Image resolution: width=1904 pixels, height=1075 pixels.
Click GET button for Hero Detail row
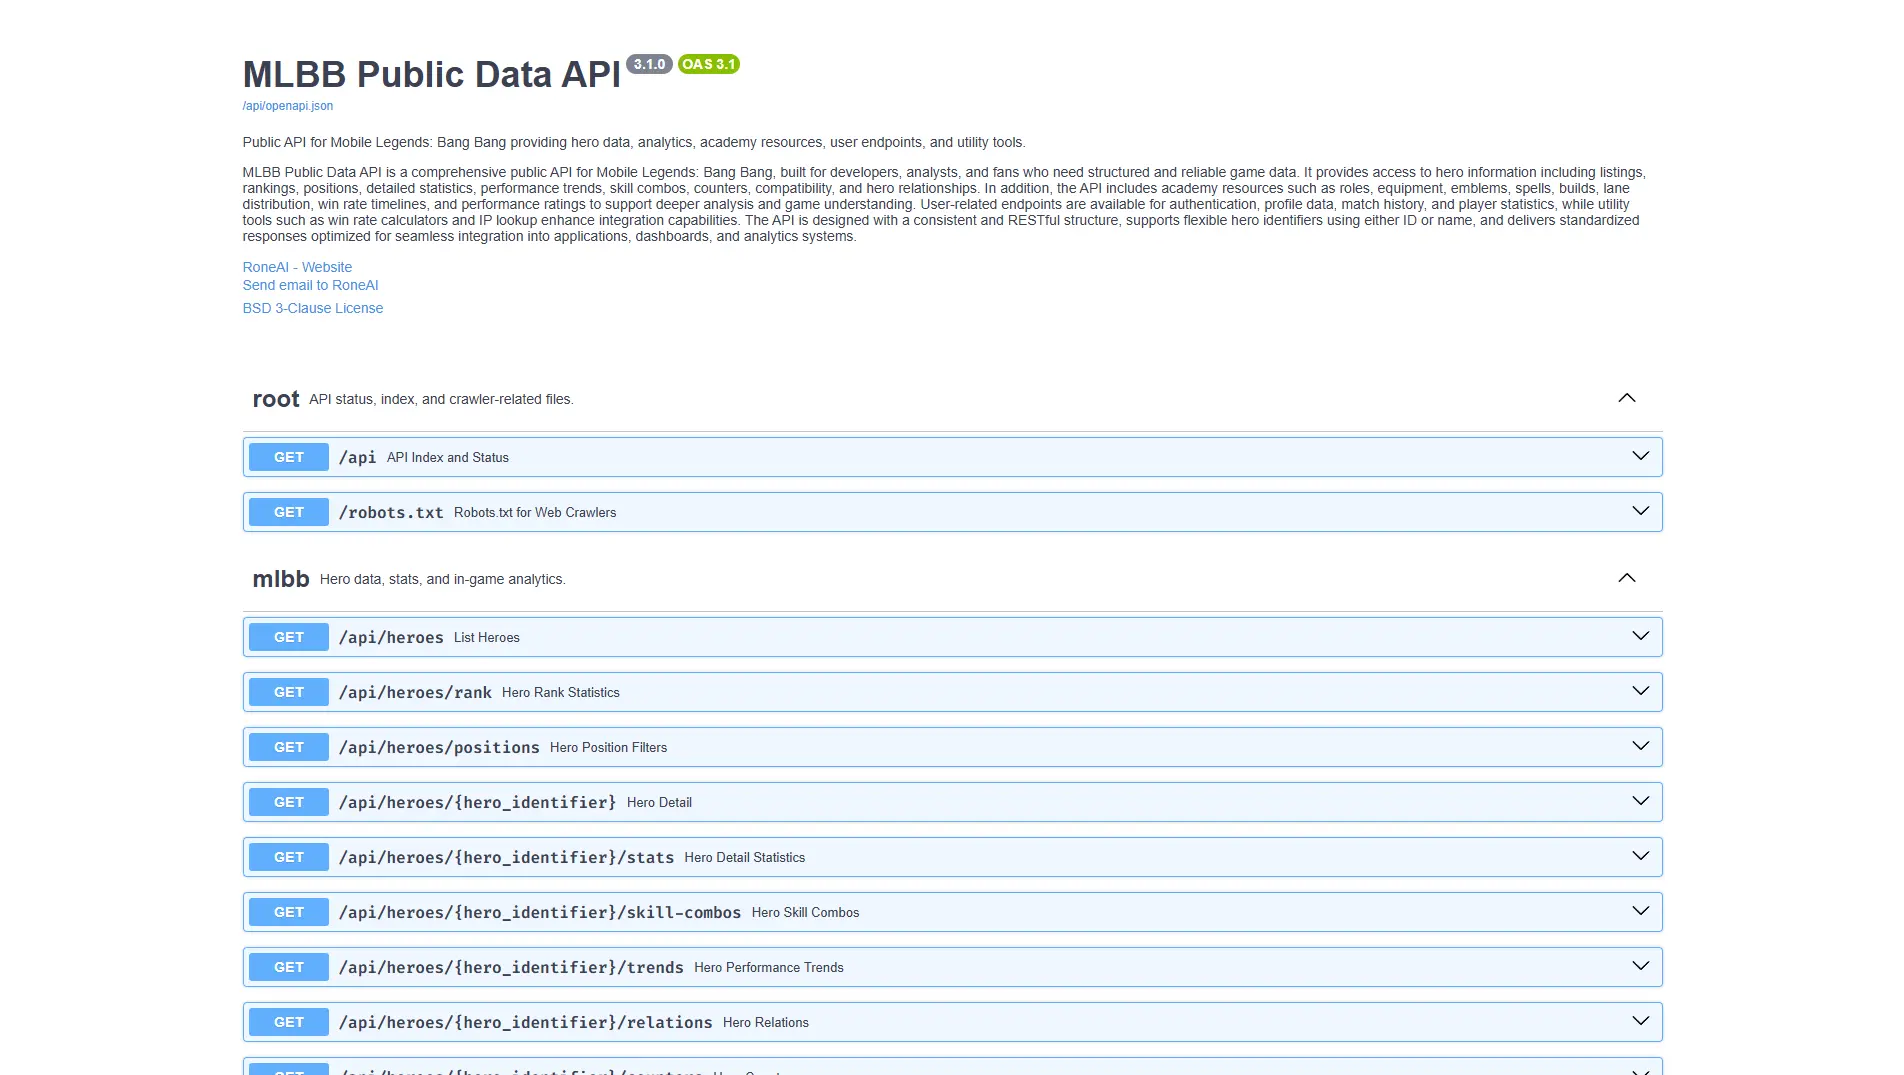click(x=289, y=802)
